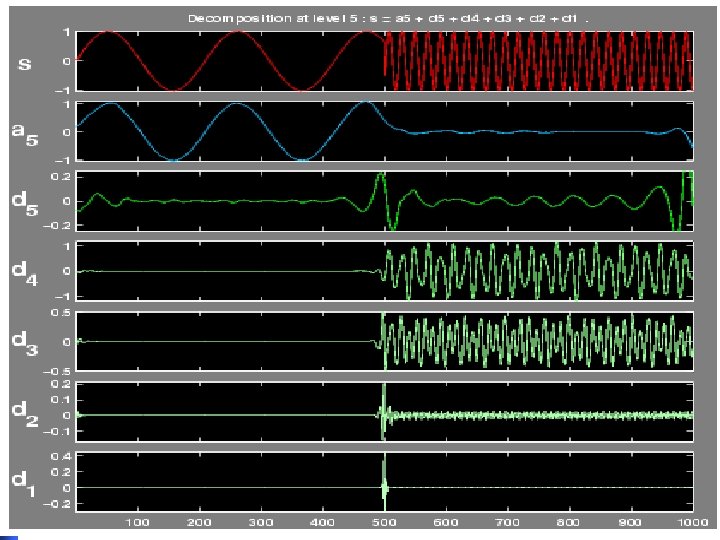Viewport: 720px width, 540px height.
Task: Click the '0.1' y-axis label of d2
Action: pyautogui.click(x=61, y=399)
